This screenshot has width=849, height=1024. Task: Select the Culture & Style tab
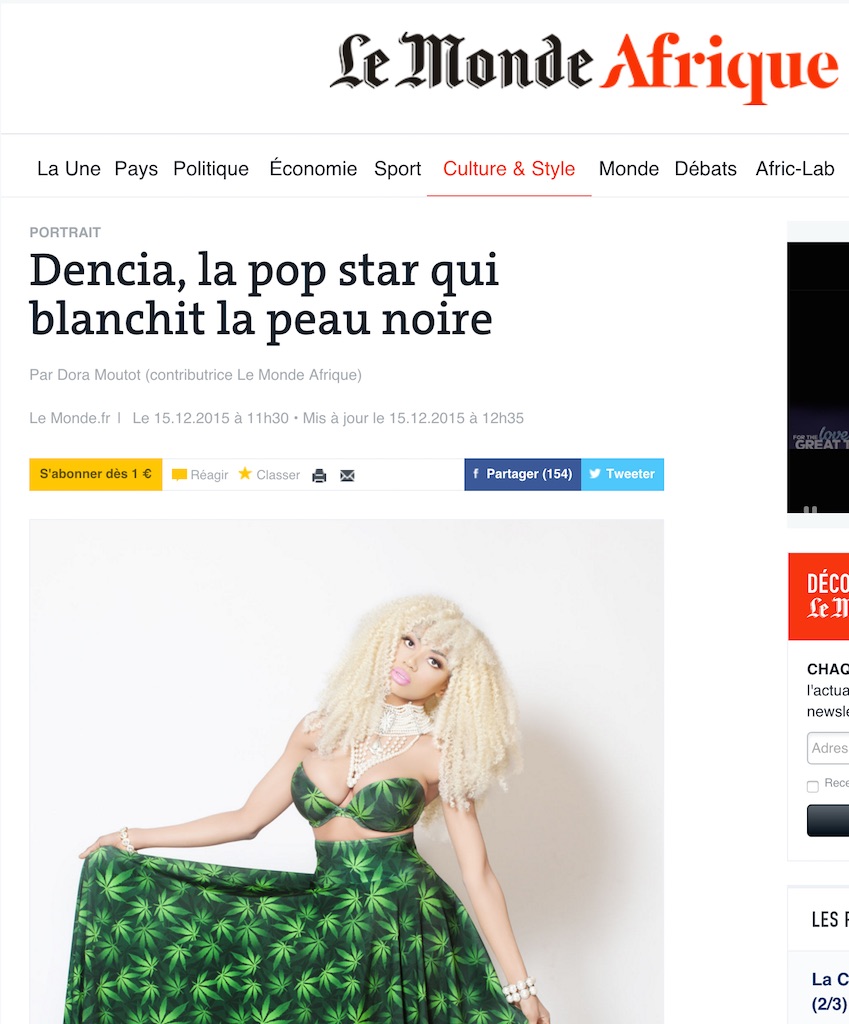509,168
